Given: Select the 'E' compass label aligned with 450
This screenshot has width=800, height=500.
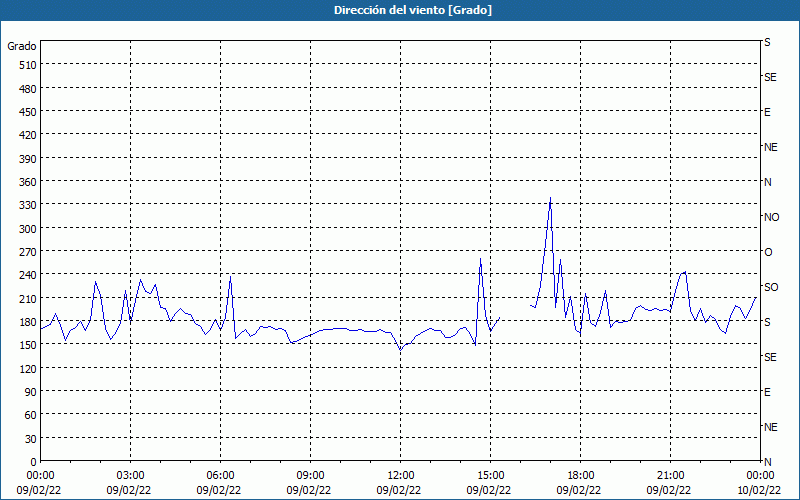Looking at the screenshot, I should pyautogui.click(x=767, y=112).
